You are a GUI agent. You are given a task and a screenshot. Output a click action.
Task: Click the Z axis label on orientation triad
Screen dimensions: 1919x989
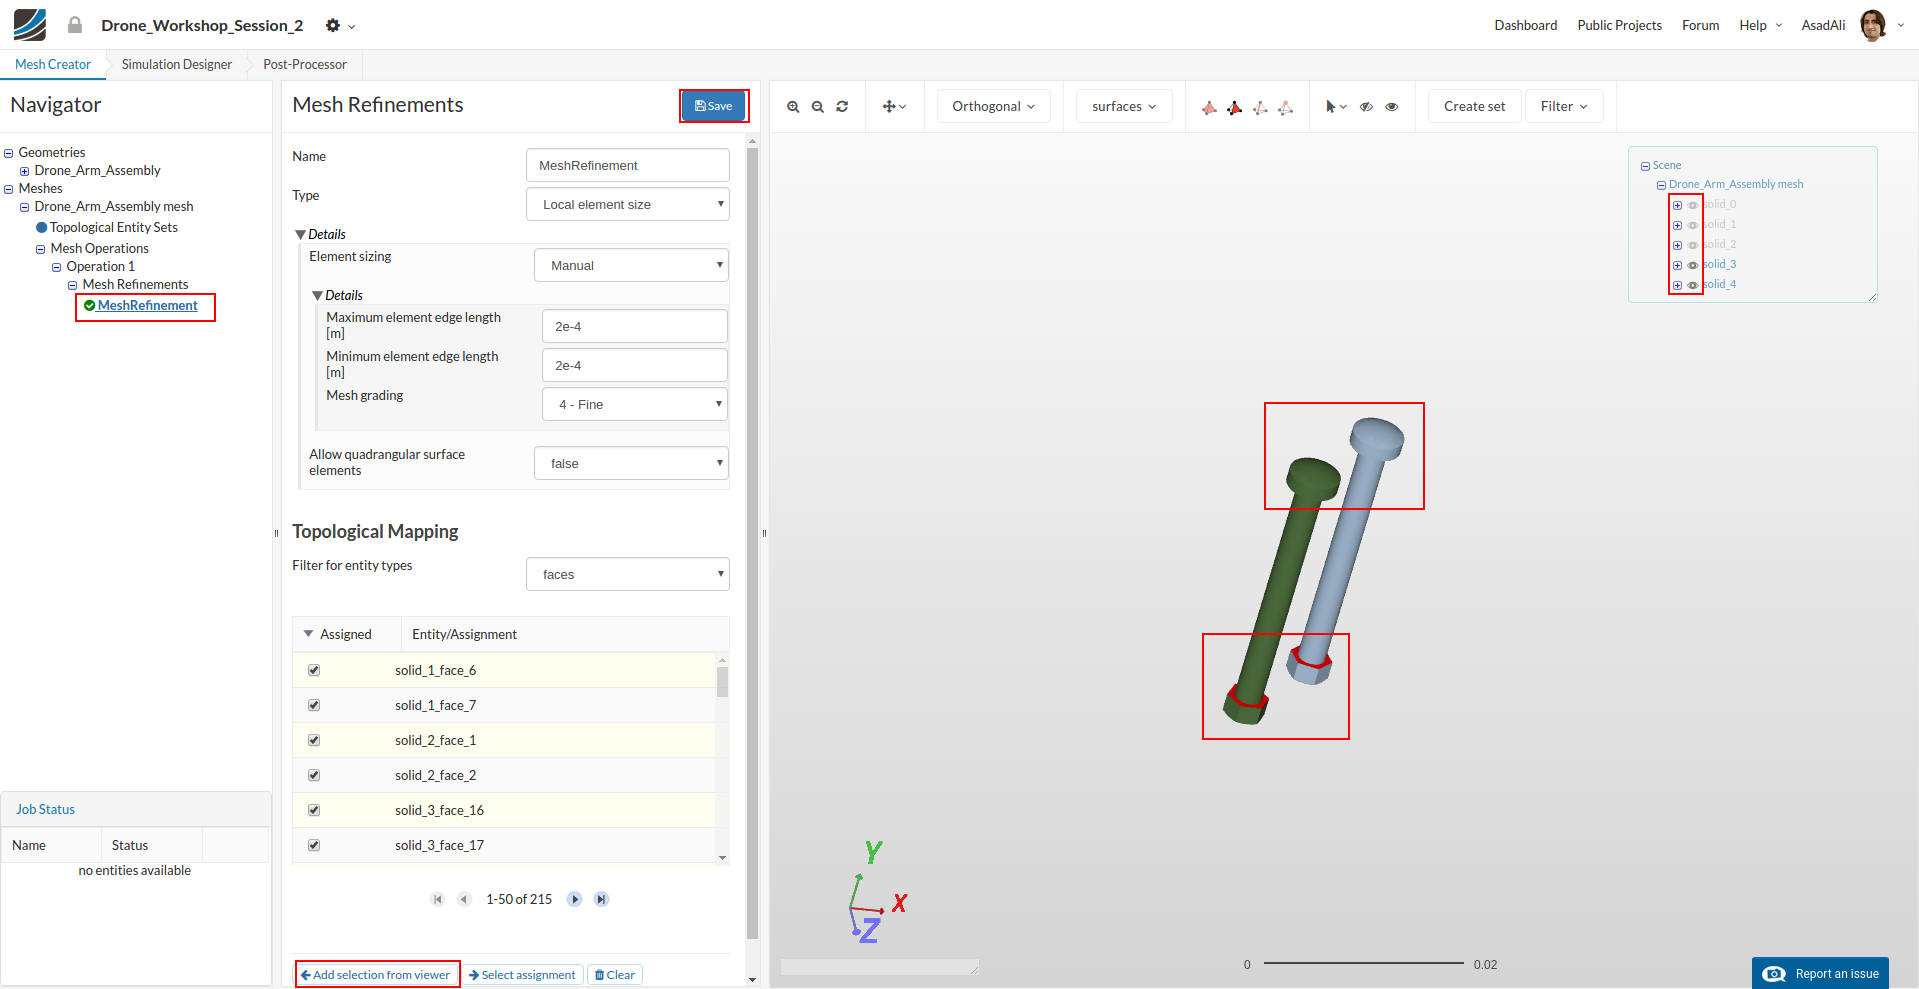tap(870, 931)
